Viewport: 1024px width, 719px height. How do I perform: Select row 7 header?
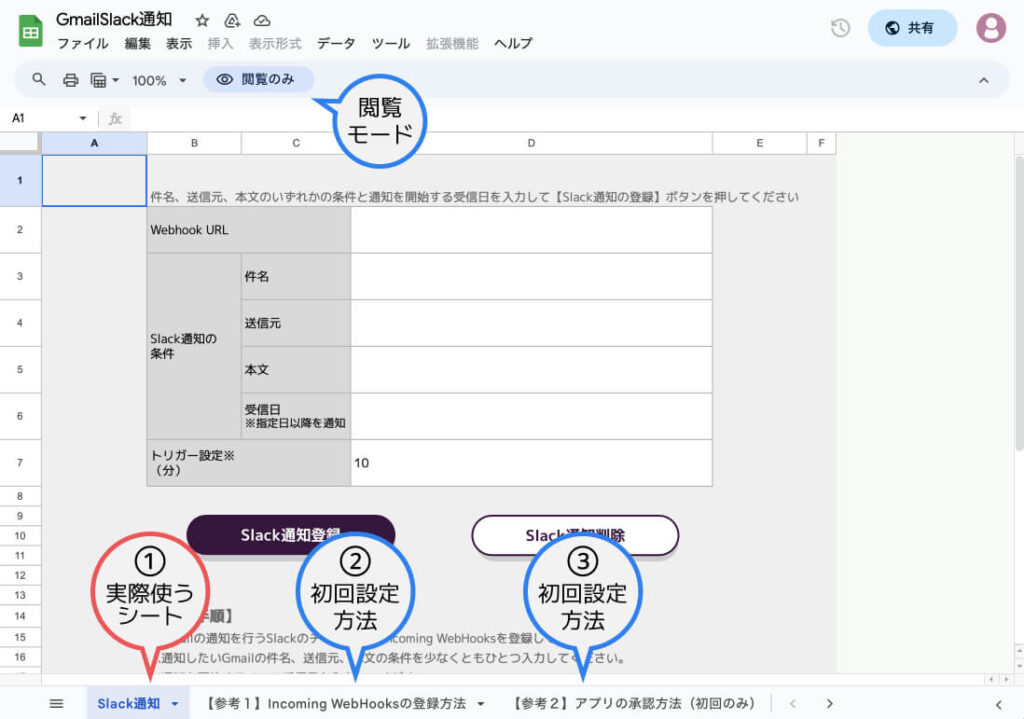click(20, 463)
